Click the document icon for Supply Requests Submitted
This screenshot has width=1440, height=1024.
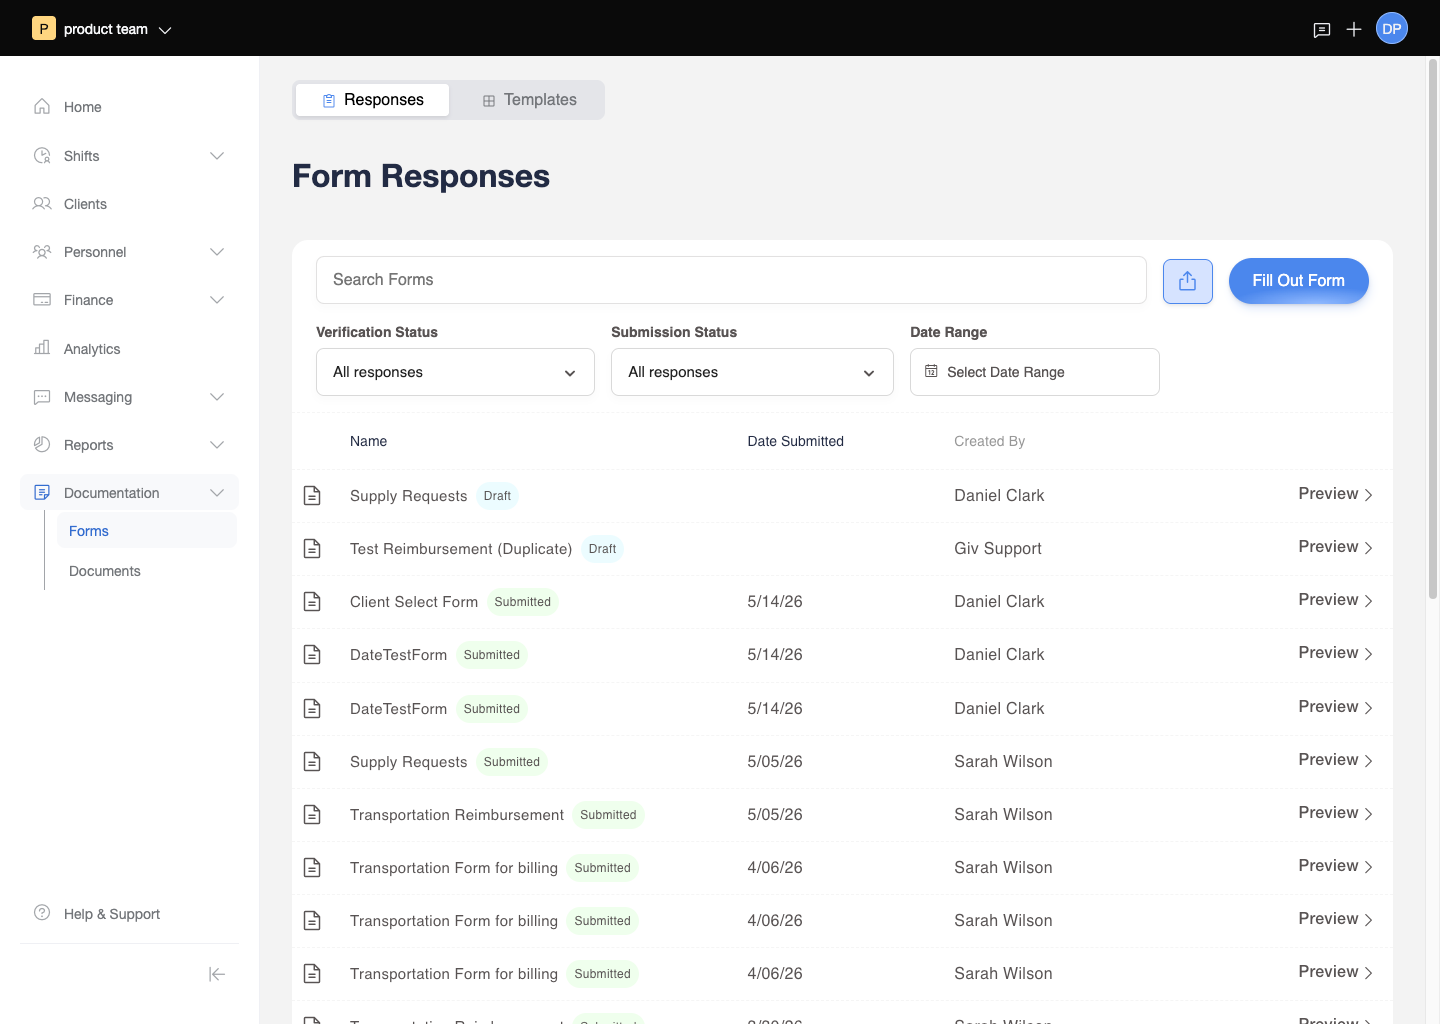[x=312, y=761]
